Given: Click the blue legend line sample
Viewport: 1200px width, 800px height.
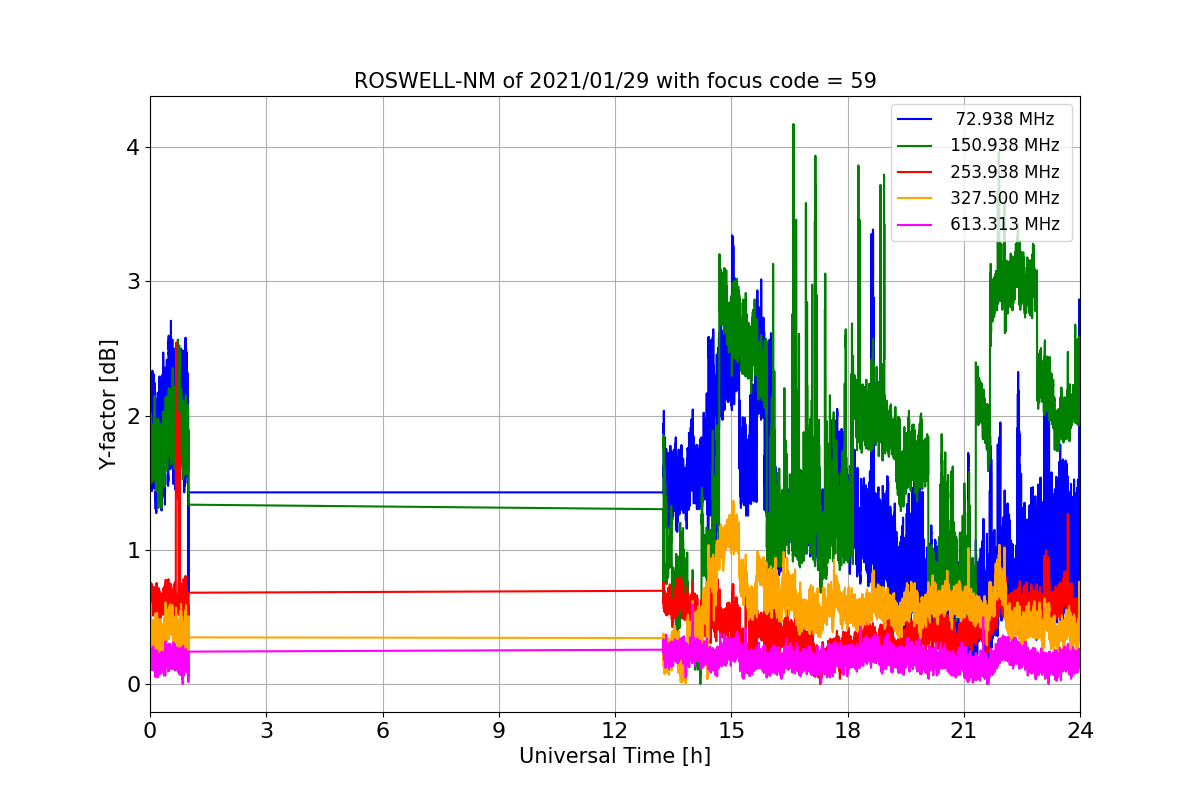Looking at the screenshot, I should click(915, 119).
